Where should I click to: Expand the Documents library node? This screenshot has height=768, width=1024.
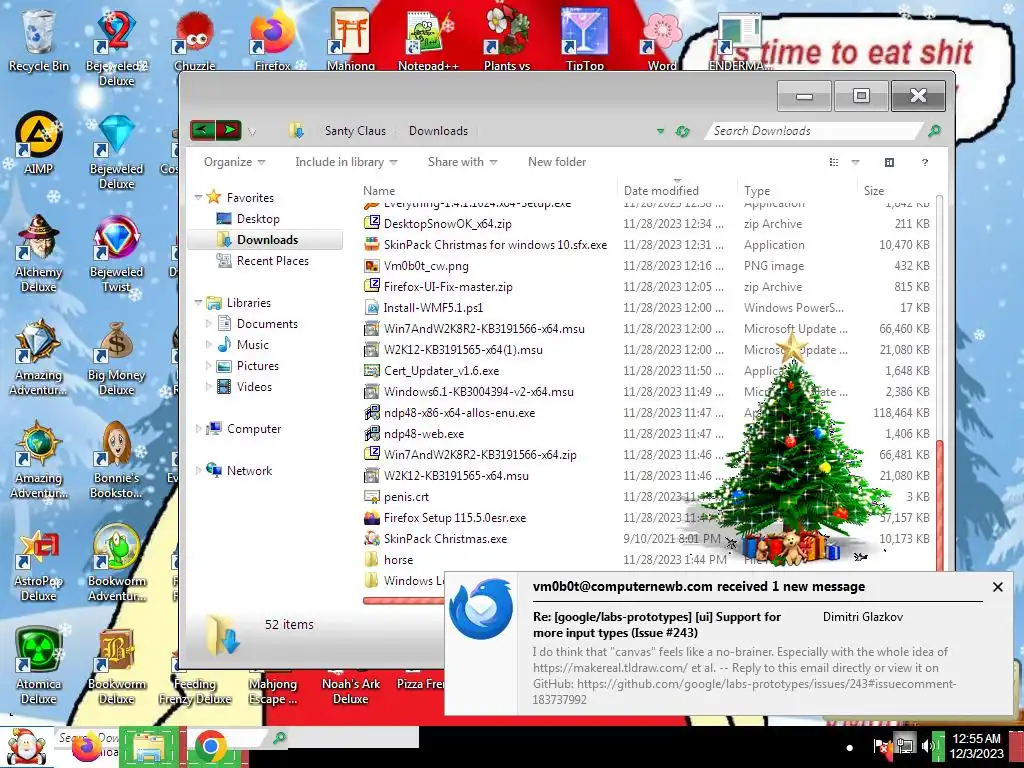(x=209, y=323)
